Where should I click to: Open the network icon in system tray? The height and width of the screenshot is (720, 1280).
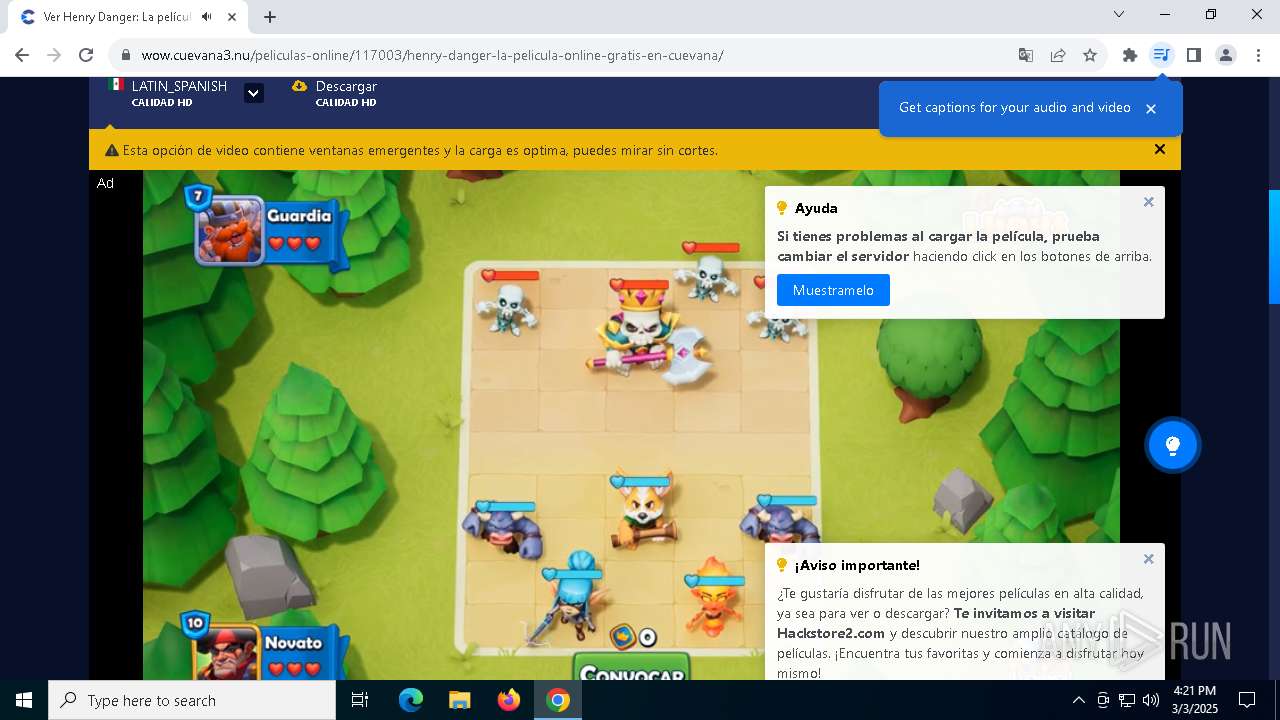1127,700
